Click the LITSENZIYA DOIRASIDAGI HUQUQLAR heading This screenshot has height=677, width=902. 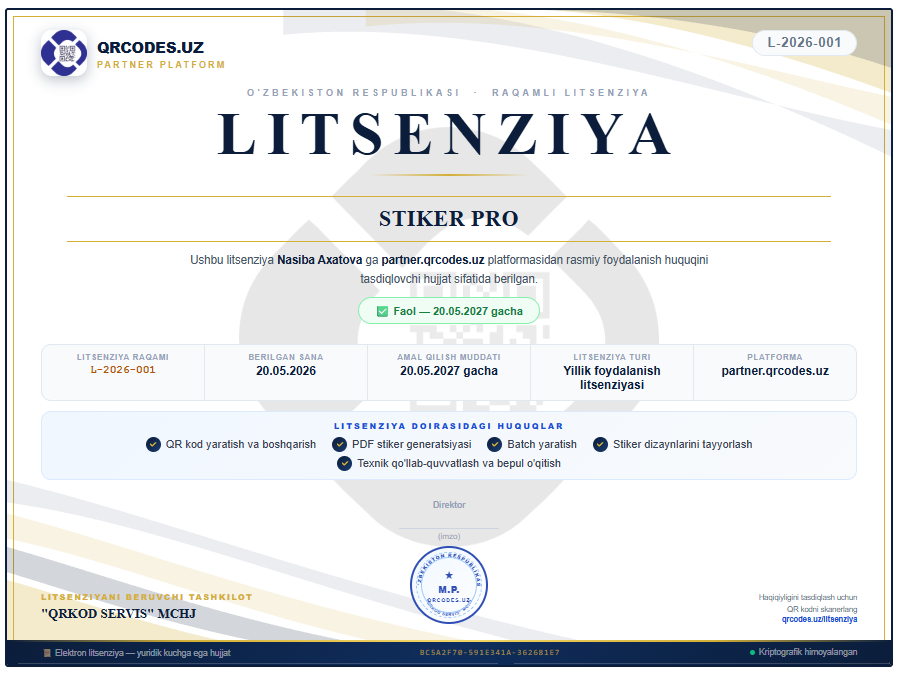click(x=449, y=426)
